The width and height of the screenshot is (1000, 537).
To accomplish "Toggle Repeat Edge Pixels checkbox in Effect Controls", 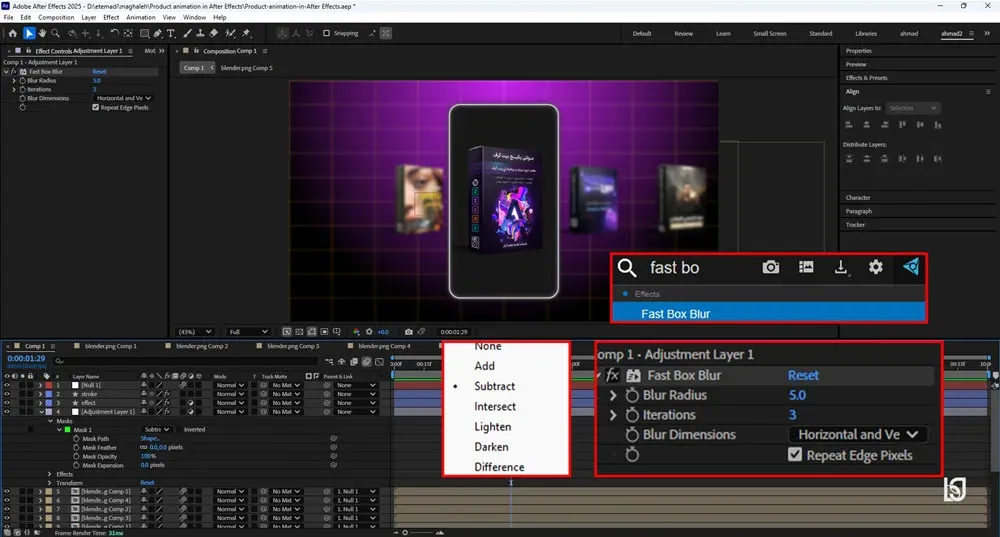I will tap(96, 108).
